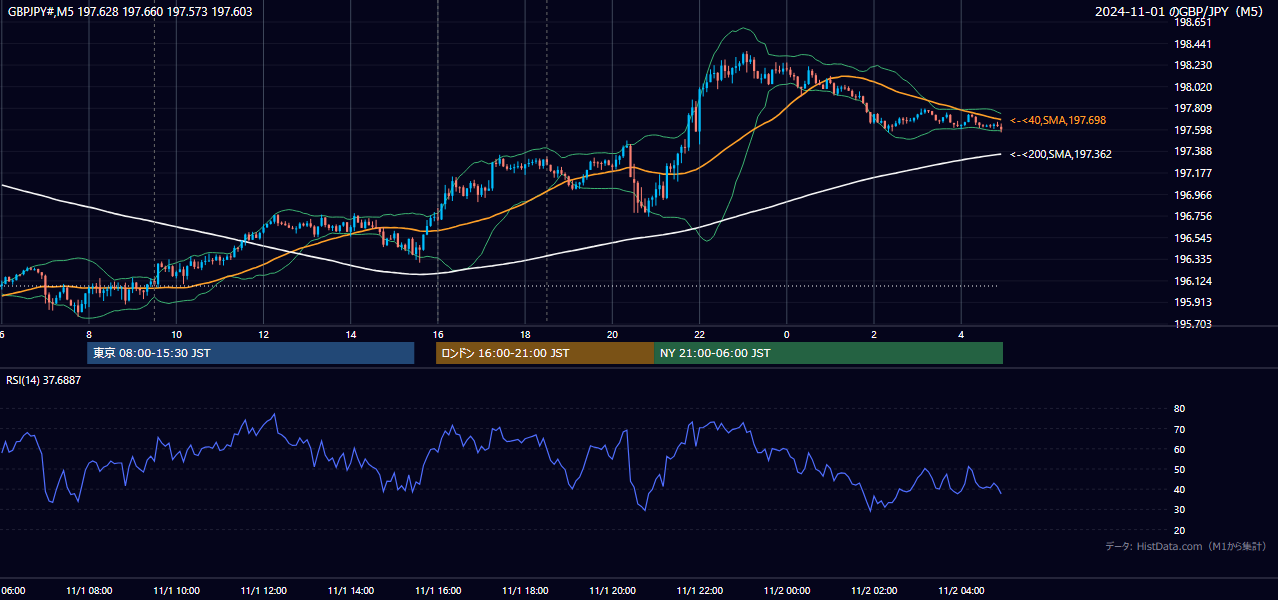The height and width of the screenshot is (600, 1278).
Task: Click price axis label 196.966
Action: 1193,195
